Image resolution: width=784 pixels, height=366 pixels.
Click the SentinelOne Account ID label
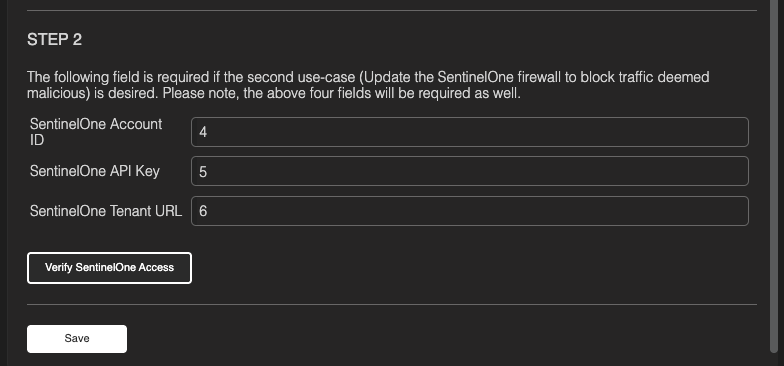(96, 132)
